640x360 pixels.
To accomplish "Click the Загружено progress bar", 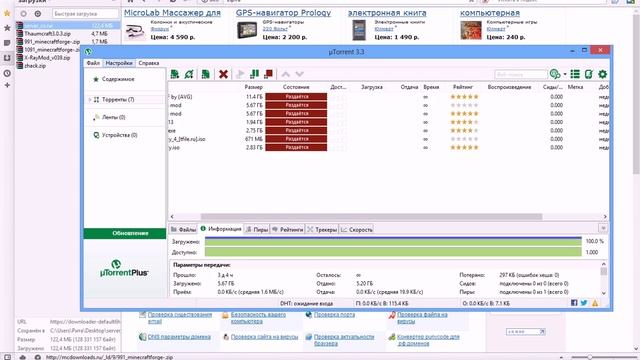I will [393, 242].
